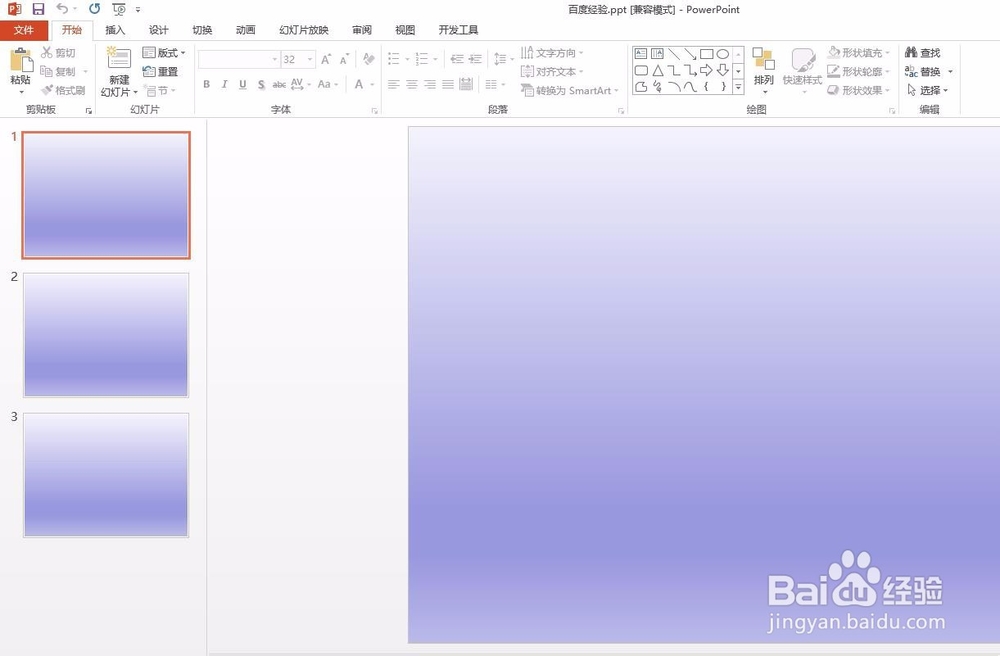
Task: Click the Bullets list icon
Action: click(x=393, y=59)
